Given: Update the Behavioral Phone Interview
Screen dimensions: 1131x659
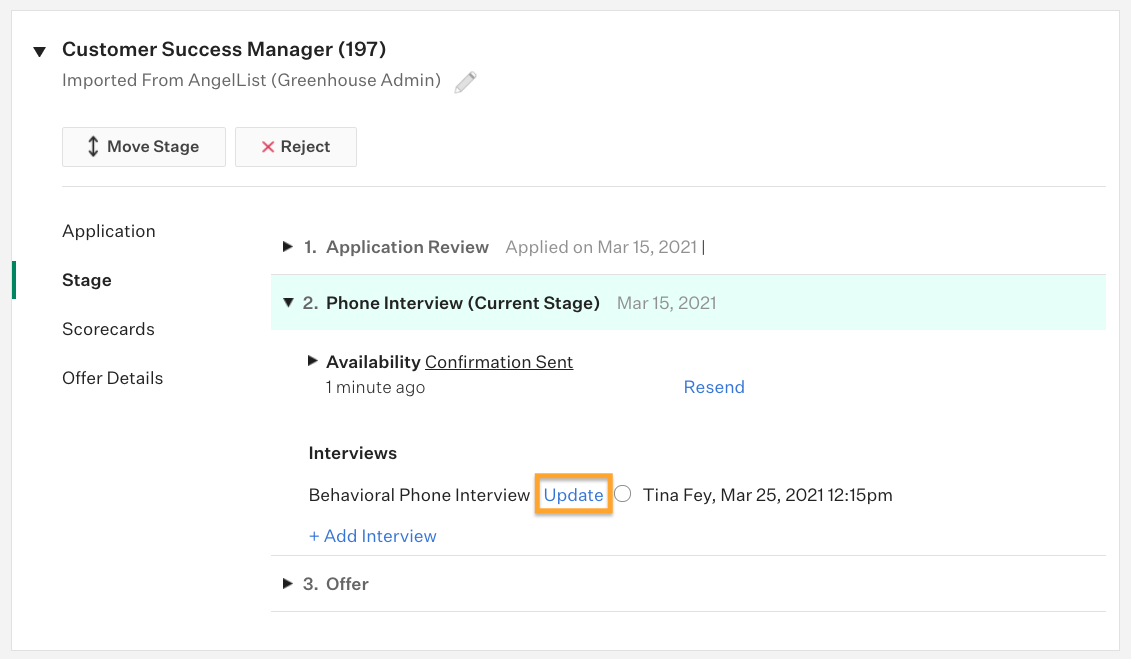Looking at the screenshot, I should pyautogui.click(x=573, y=495).
